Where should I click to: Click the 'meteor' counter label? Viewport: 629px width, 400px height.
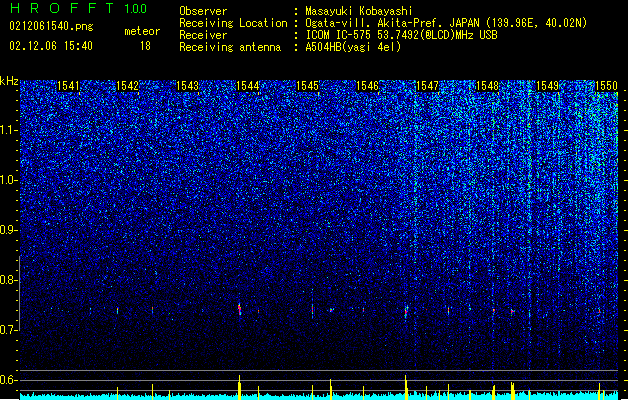[142, 31]
